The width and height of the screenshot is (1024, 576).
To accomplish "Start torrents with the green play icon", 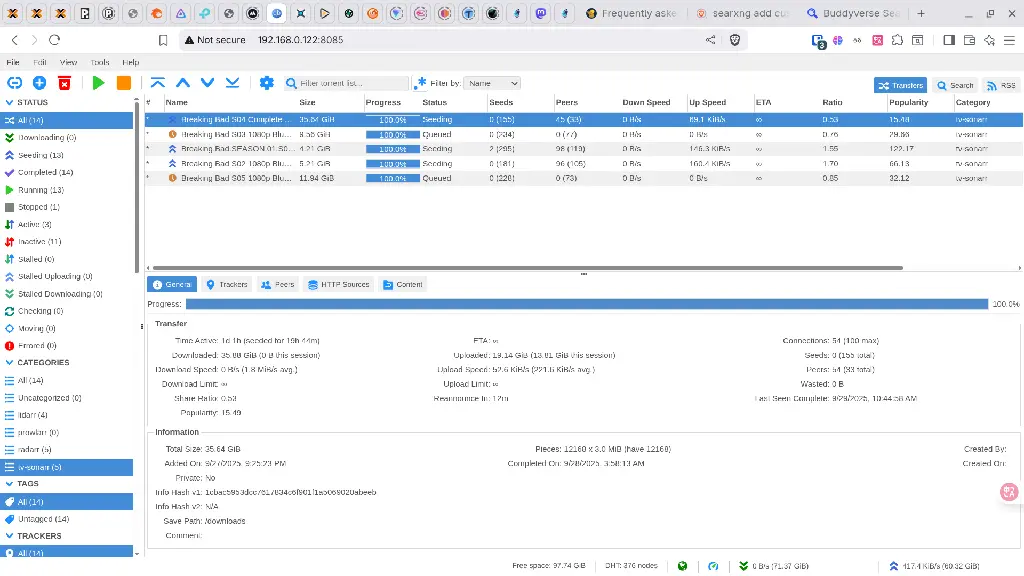I will 98,83.
